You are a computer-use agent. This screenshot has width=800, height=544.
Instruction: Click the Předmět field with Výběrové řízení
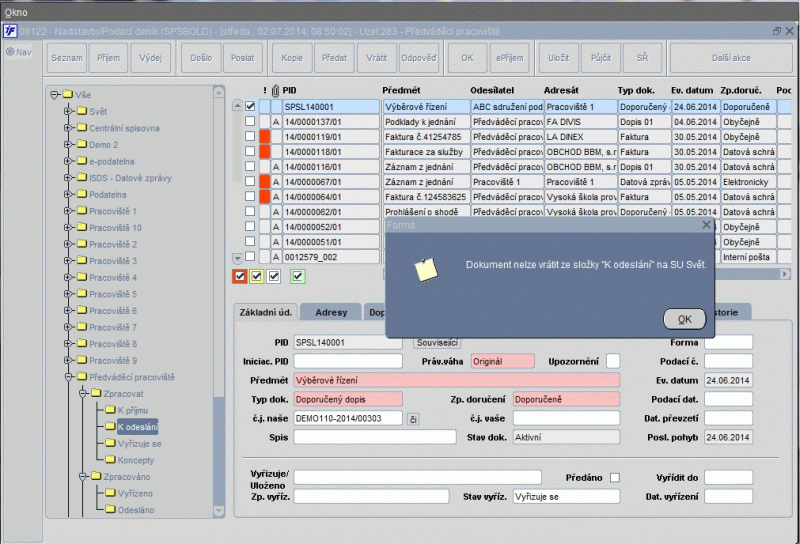[457, 380]
